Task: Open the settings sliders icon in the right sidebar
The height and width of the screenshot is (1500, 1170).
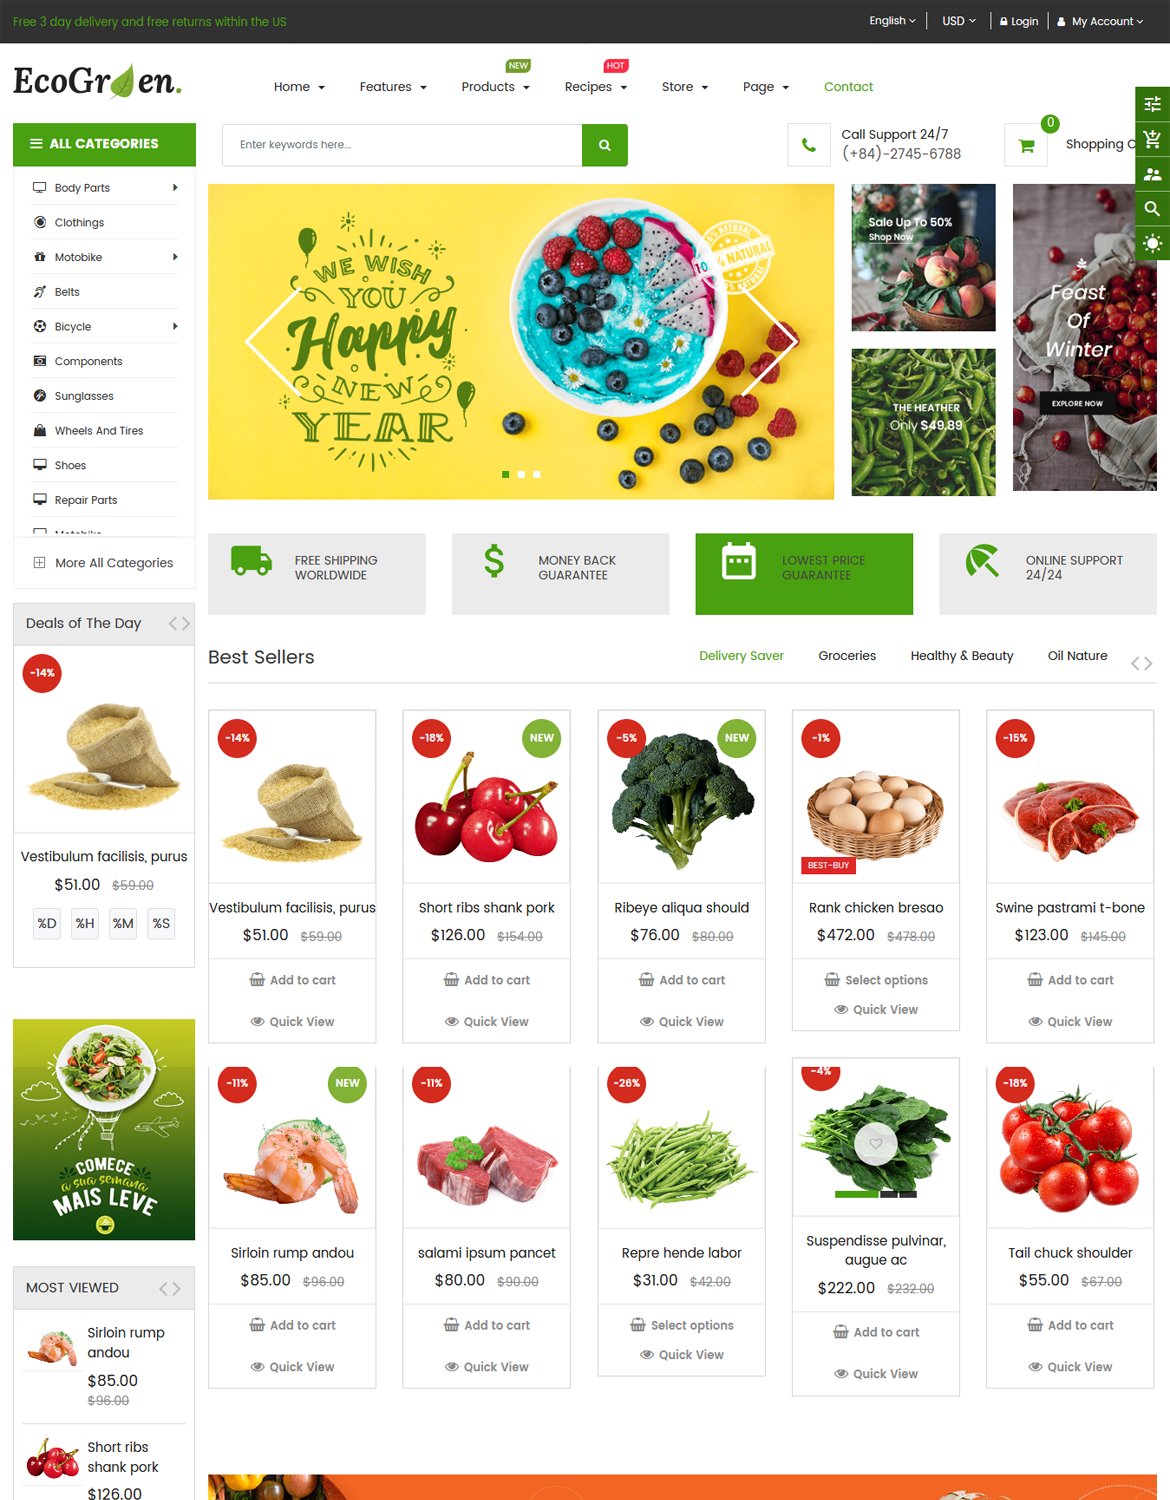Action: click(x=1153, y=104)
